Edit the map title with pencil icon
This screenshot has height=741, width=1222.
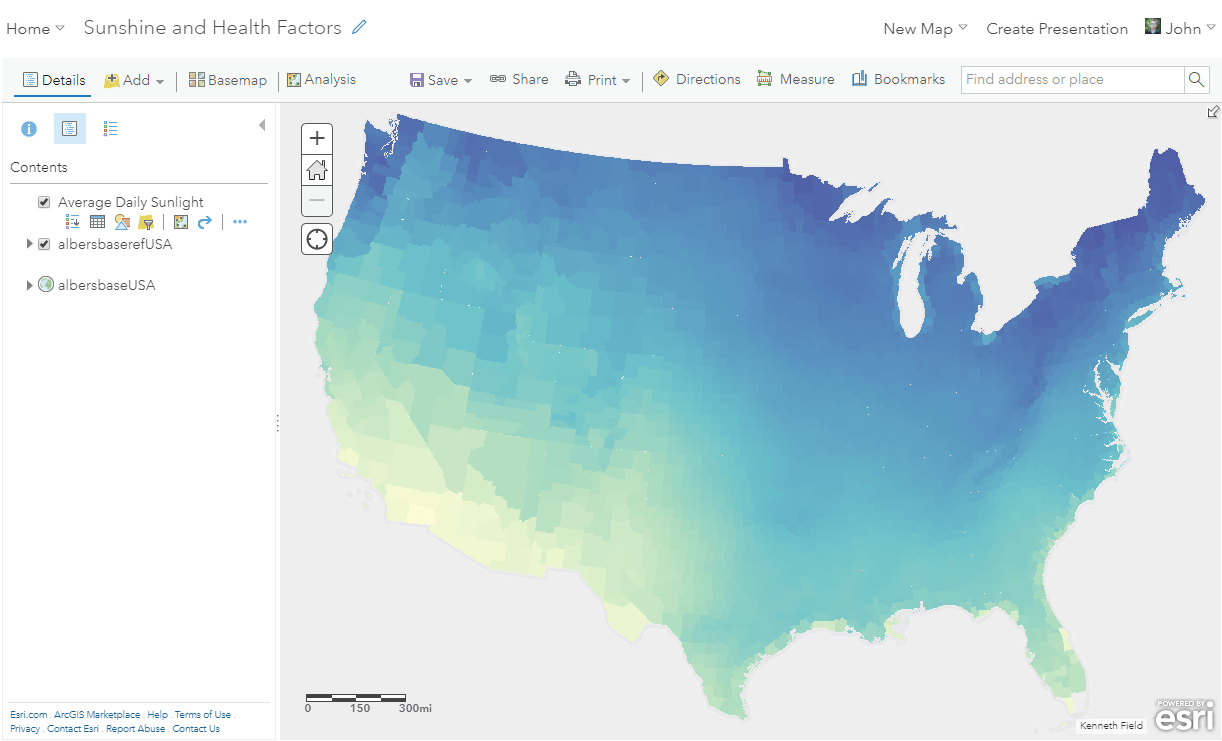tap(359, 27)
